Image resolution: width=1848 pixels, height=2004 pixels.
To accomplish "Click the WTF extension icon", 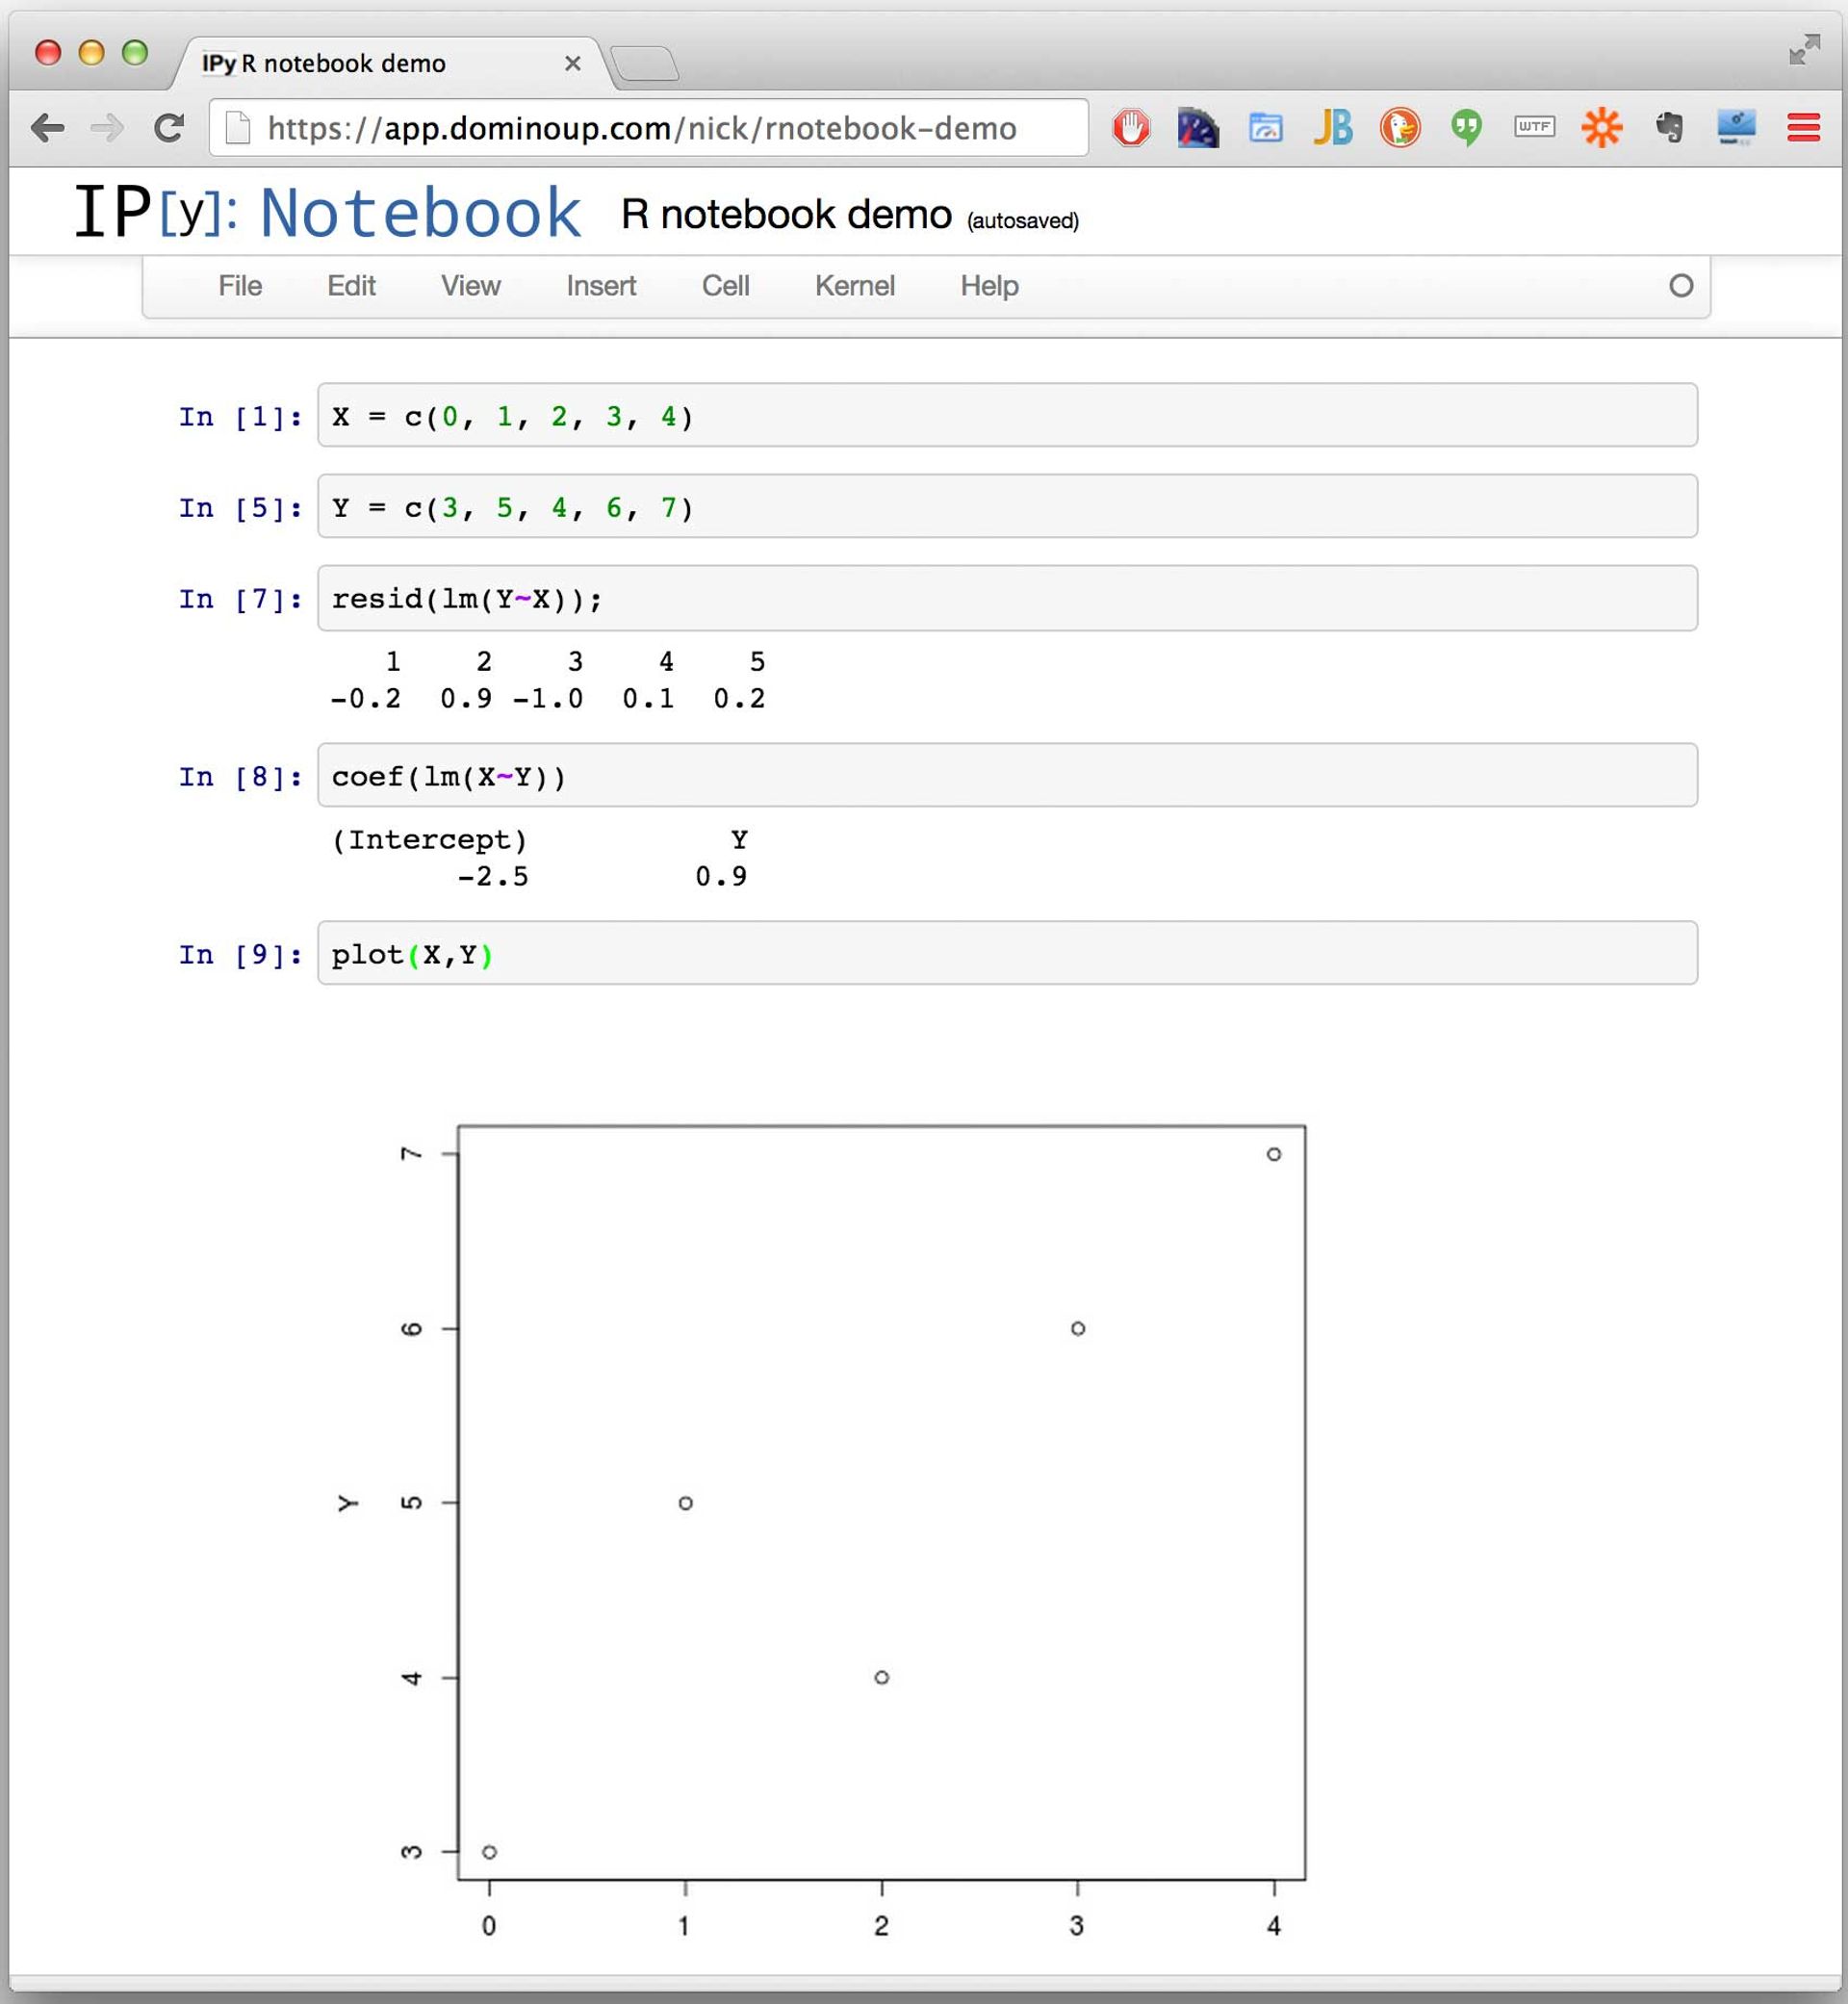I will point(1534,127).
